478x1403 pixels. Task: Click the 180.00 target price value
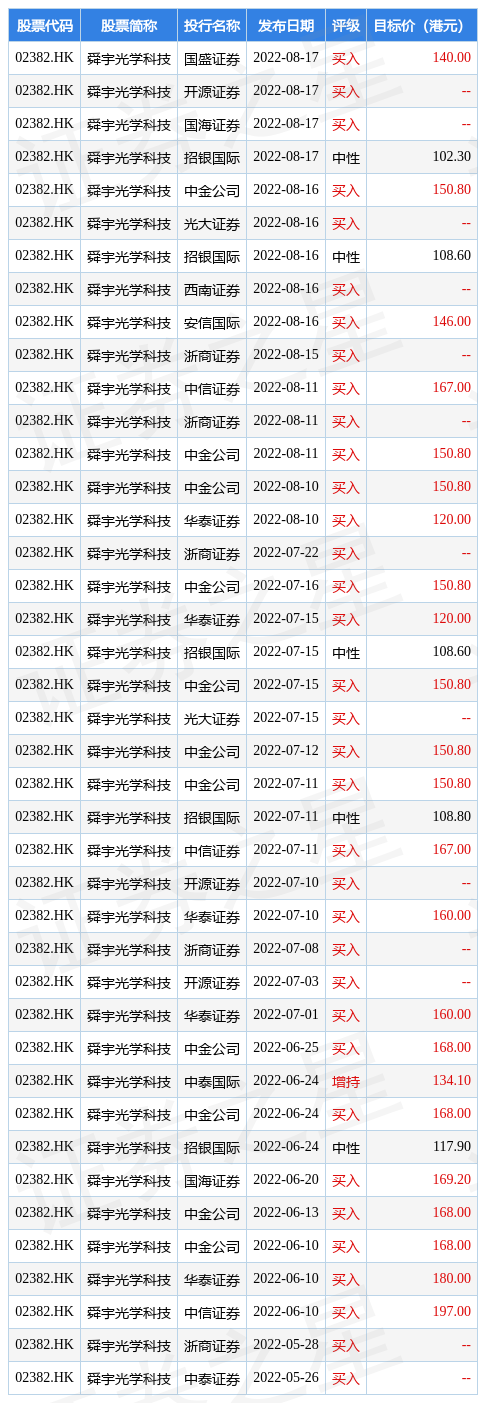[451, 1279]
